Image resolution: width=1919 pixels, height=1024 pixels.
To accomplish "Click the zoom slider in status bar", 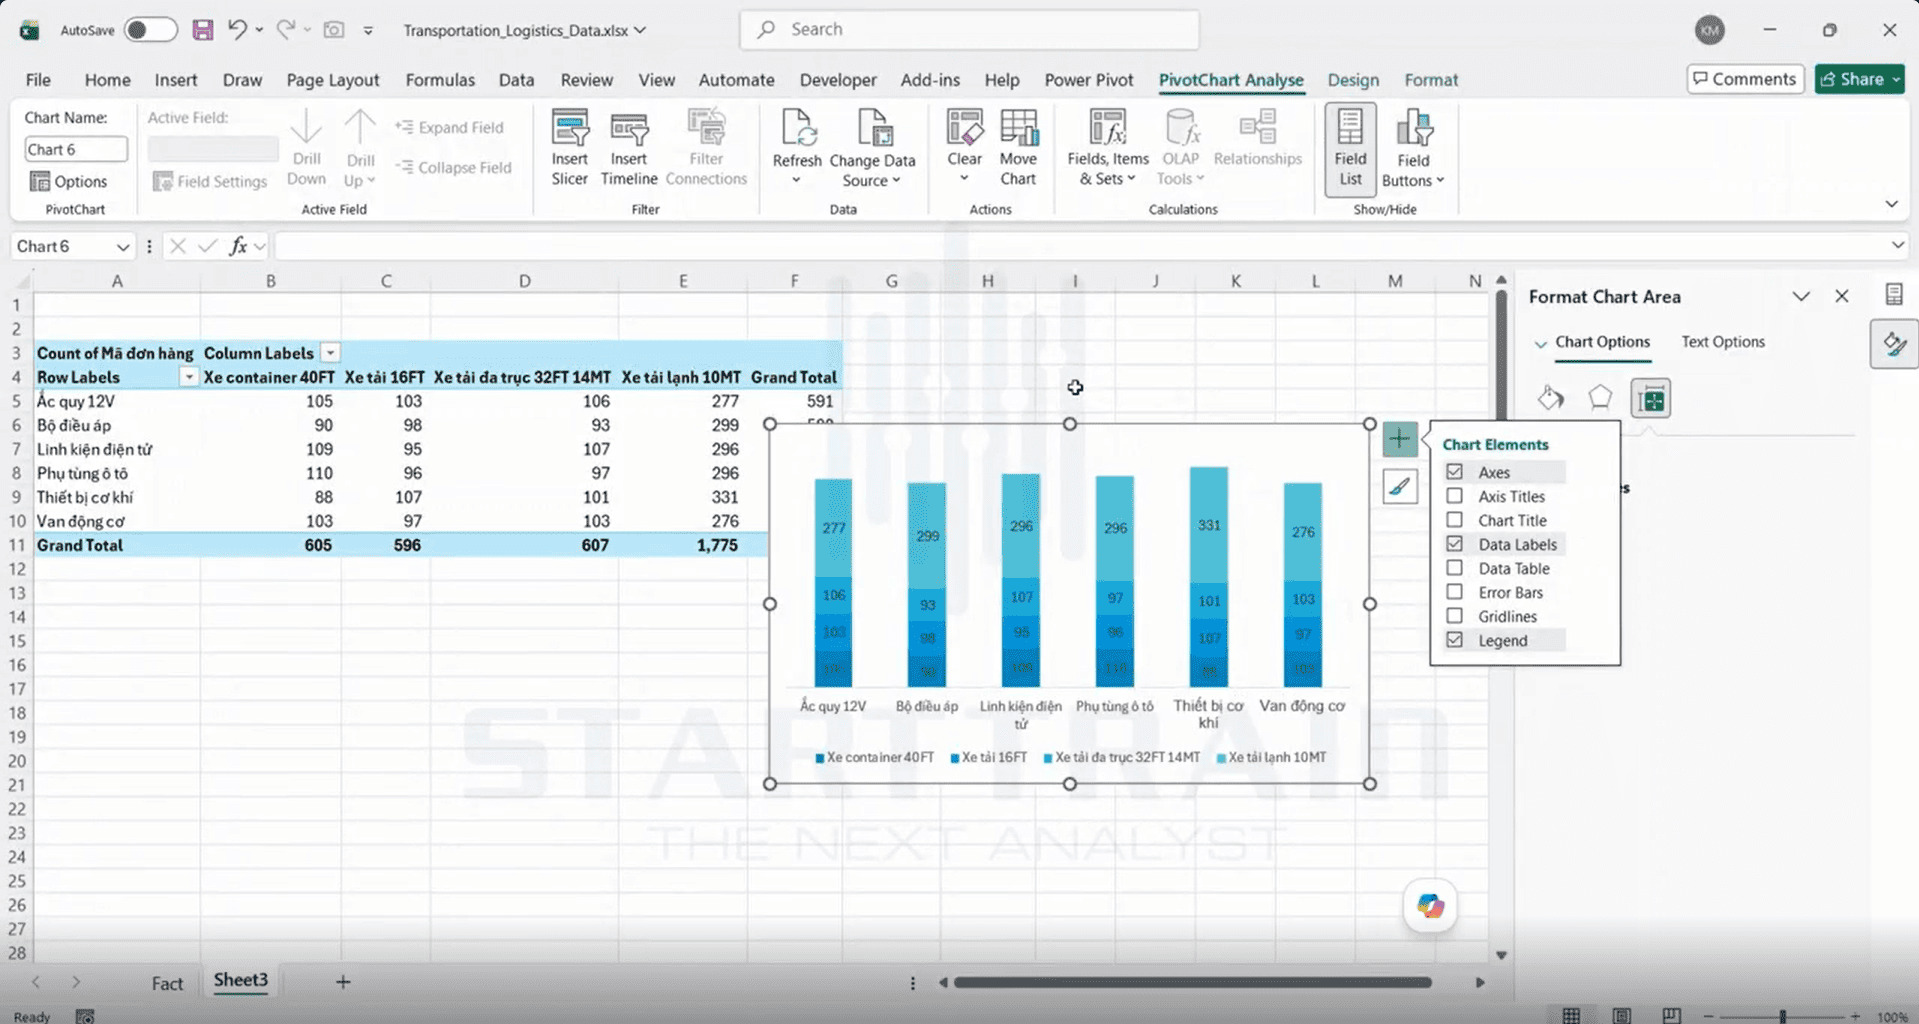I will (x=1782, y=1016).
